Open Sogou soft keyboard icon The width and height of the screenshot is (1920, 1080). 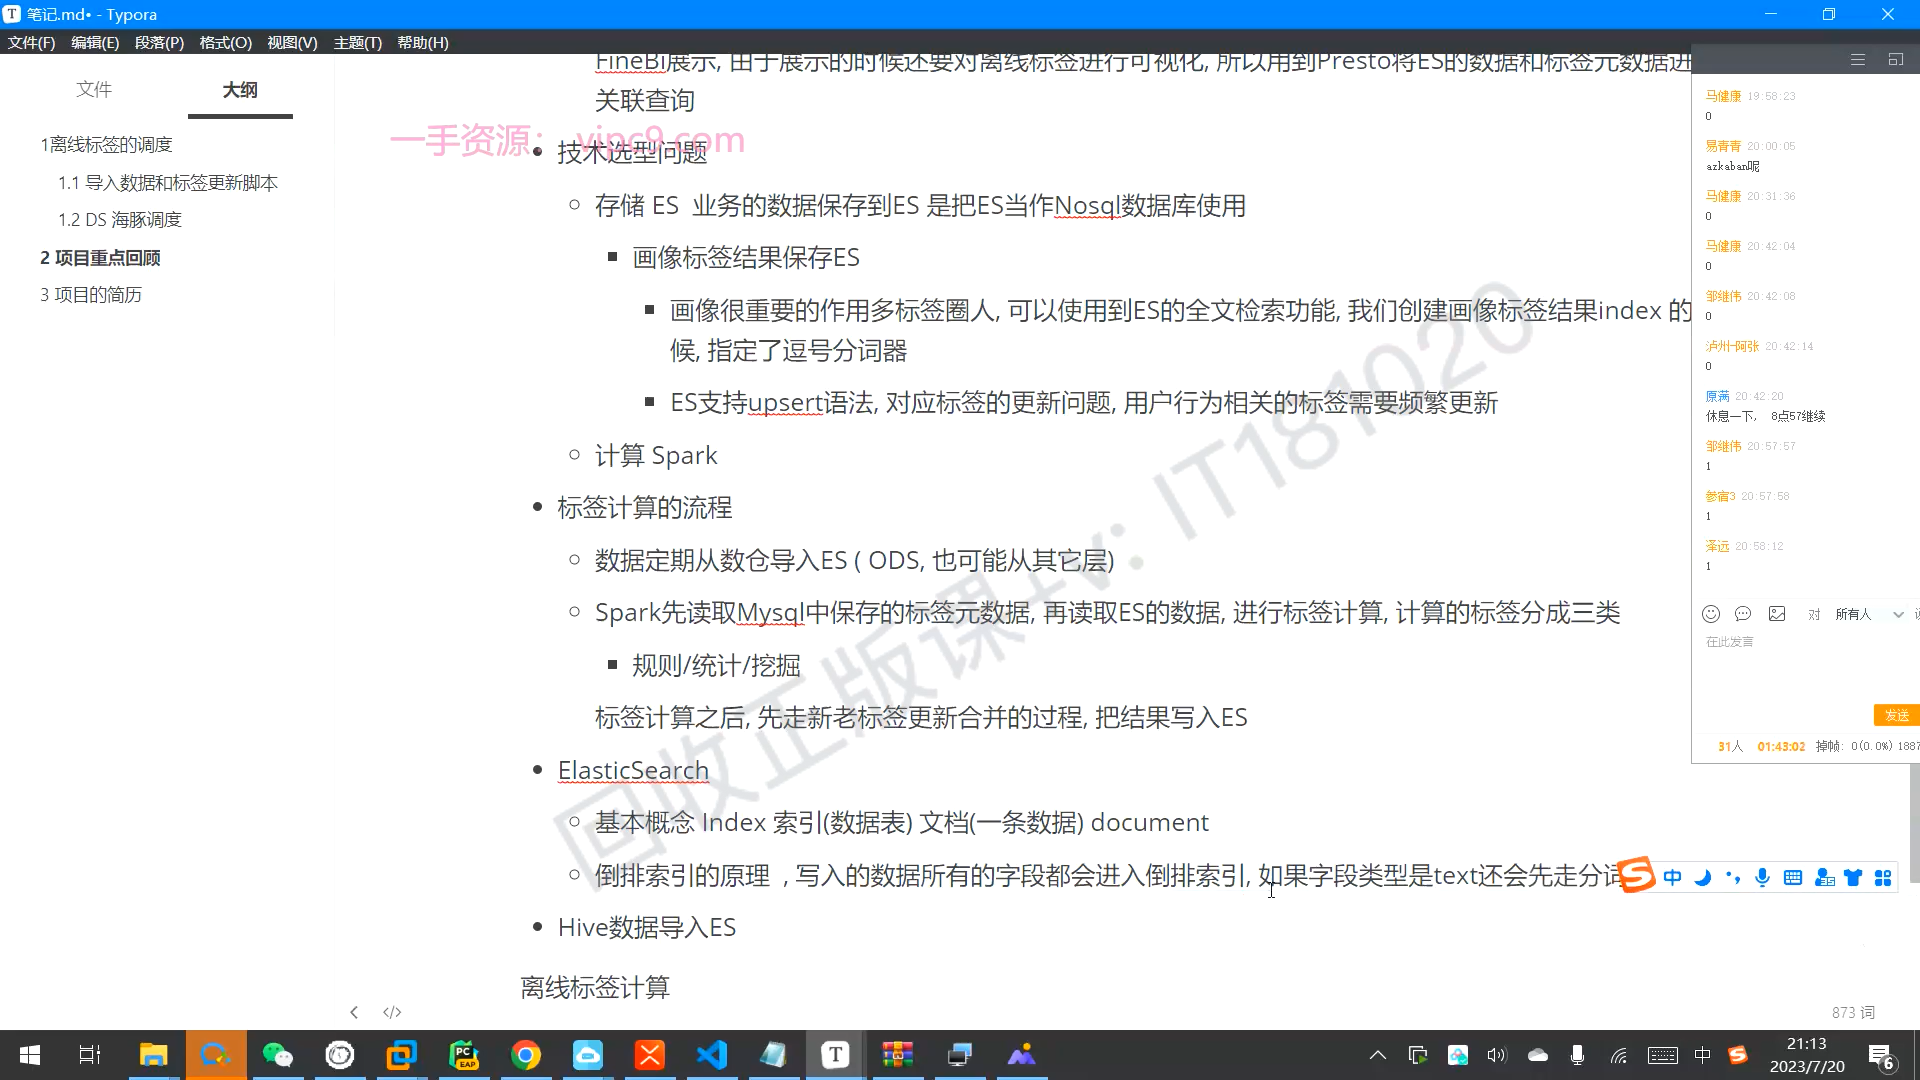point(1793,878)
